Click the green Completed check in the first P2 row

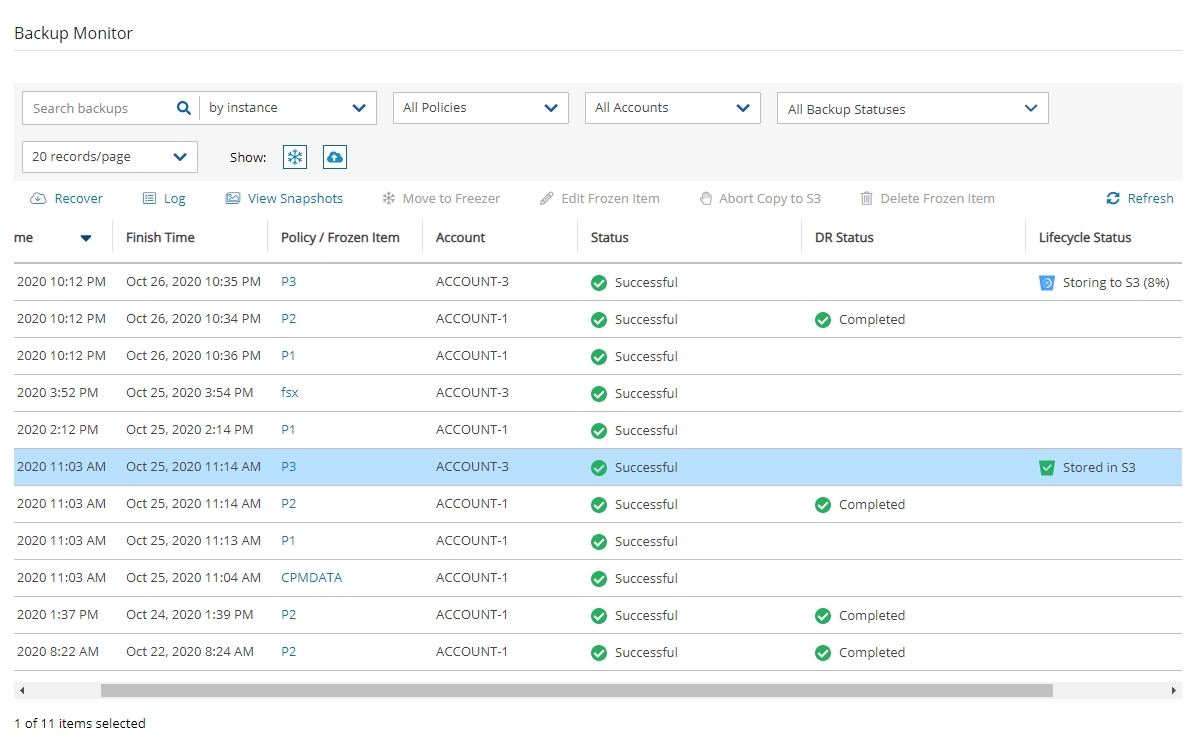tap(823, 320)
